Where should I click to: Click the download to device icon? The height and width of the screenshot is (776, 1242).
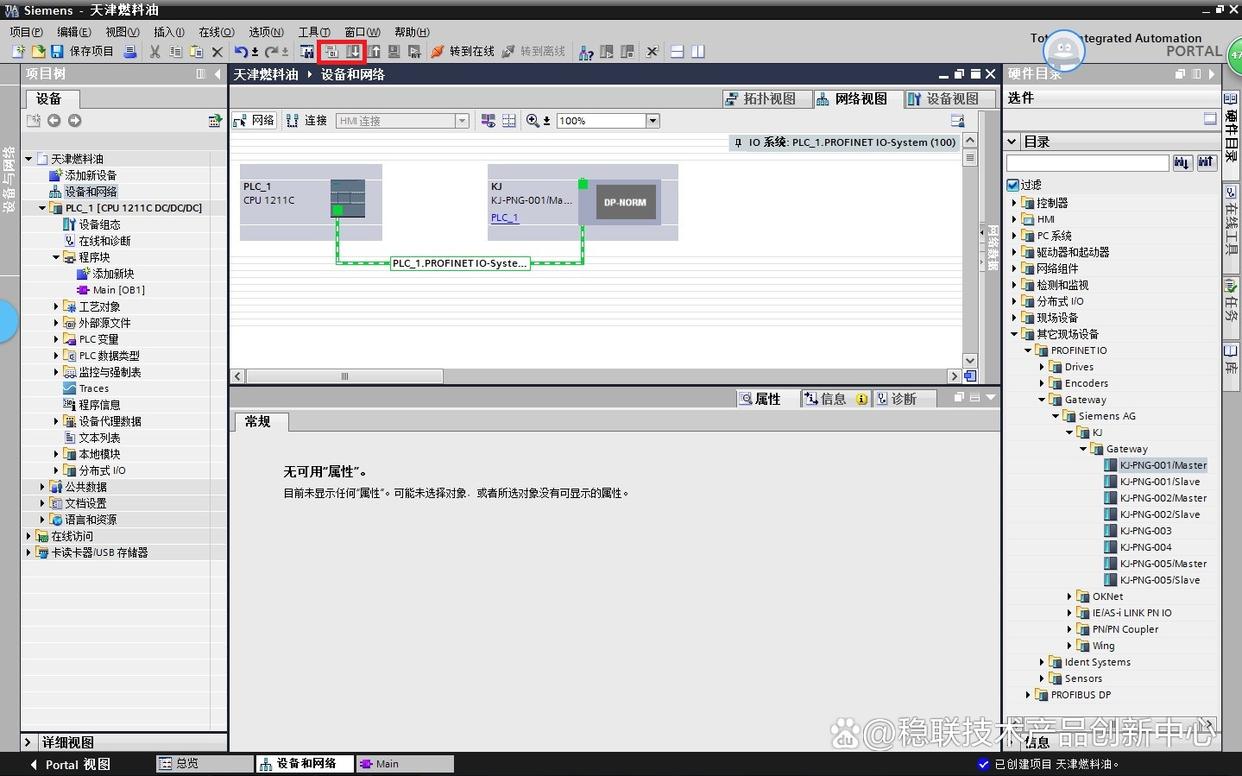(353, 52)
